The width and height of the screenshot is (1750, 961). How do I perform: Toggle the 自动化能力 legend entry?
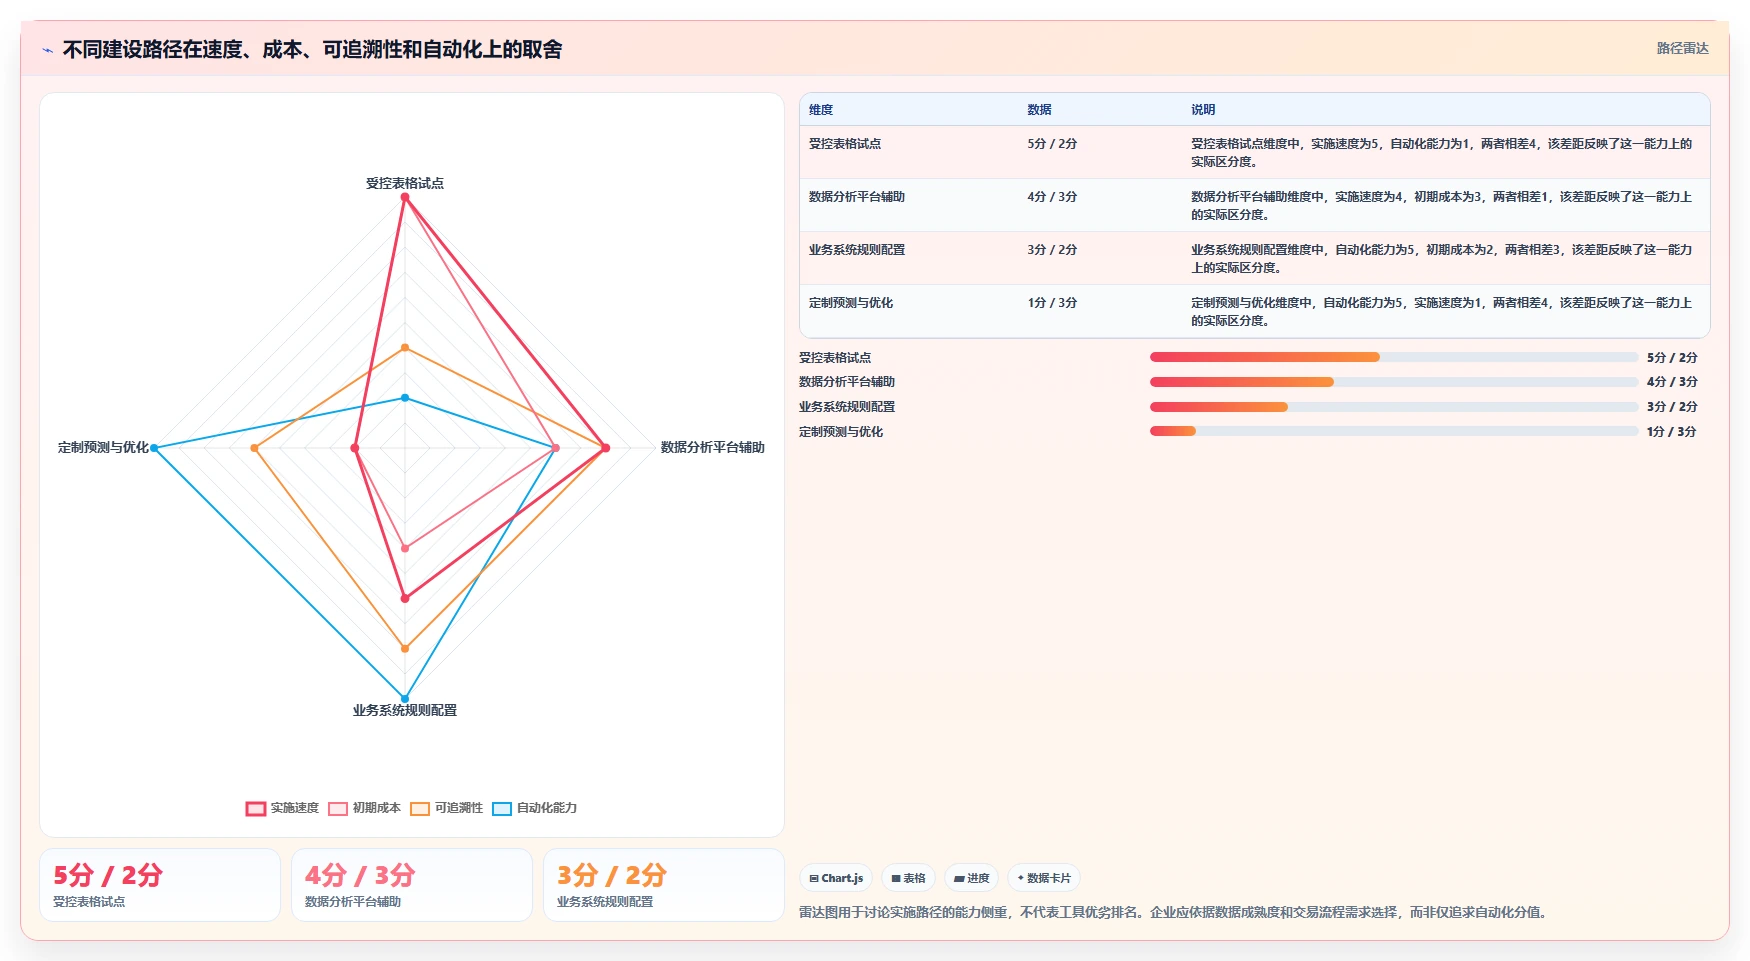pyautogui.click(x=535, y=808)
